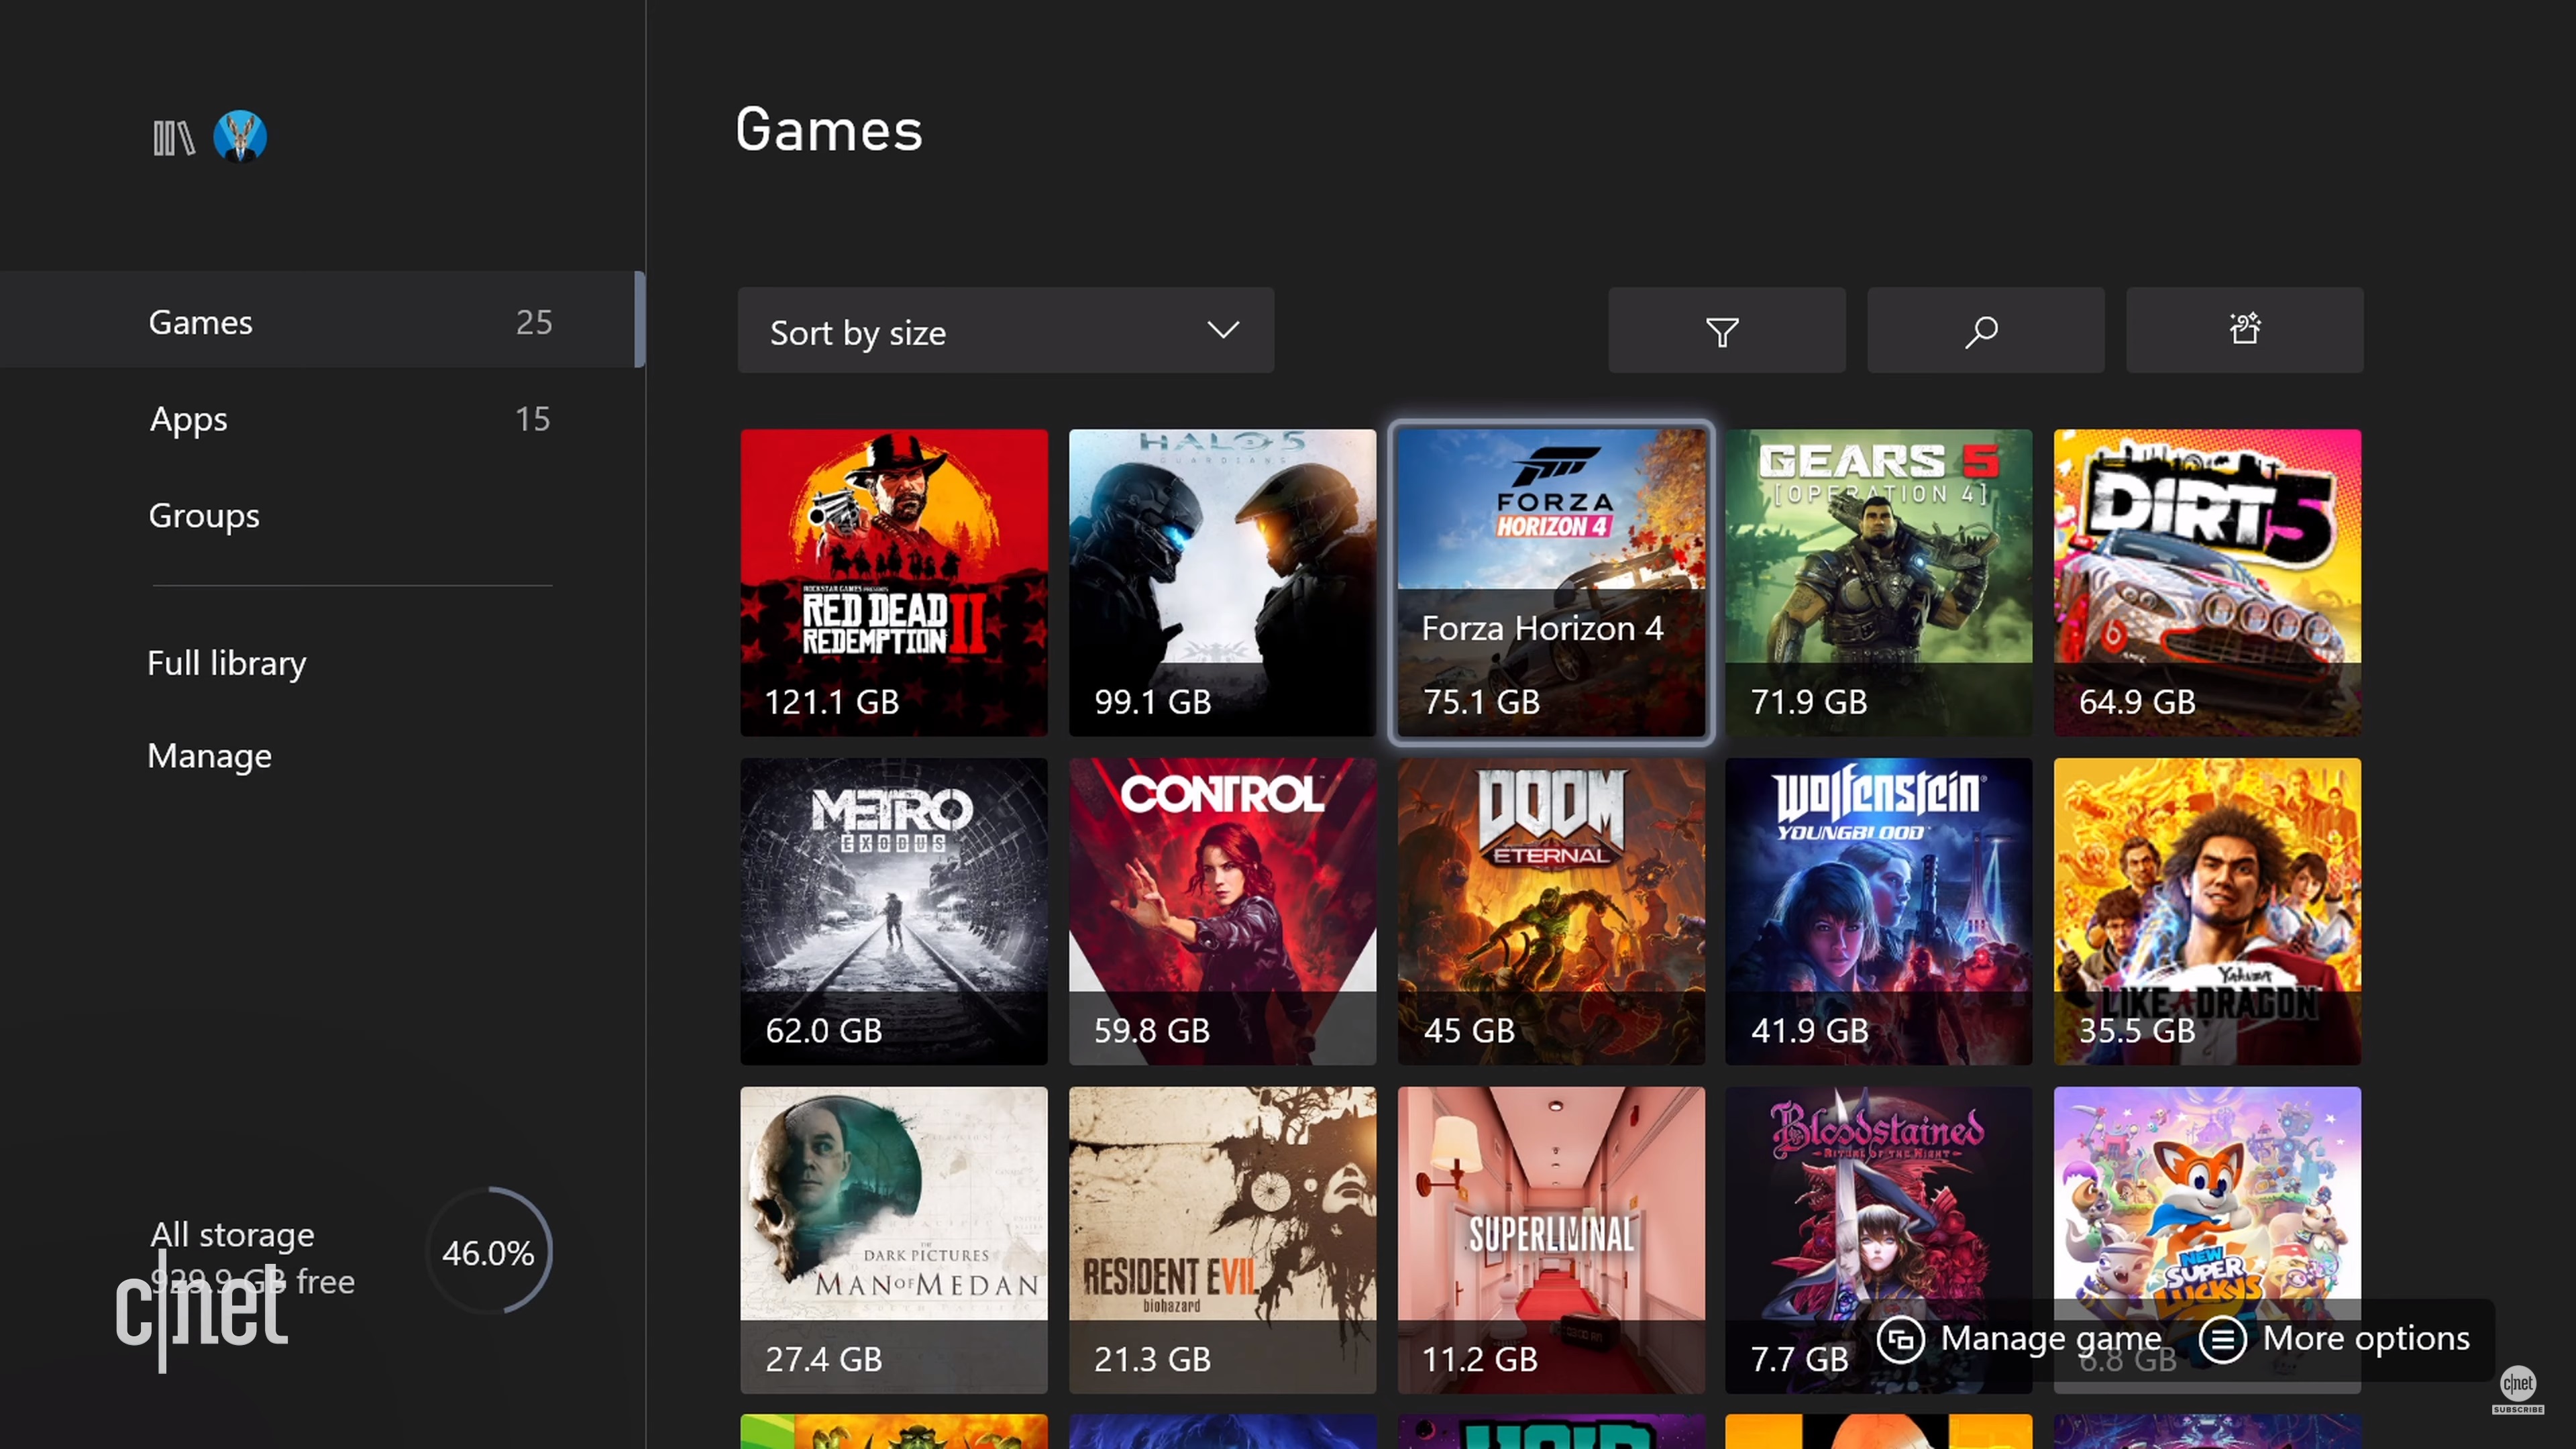Click the All storage label
The width and height of the screenshot is (2576, 1449).
(232, 1235)
